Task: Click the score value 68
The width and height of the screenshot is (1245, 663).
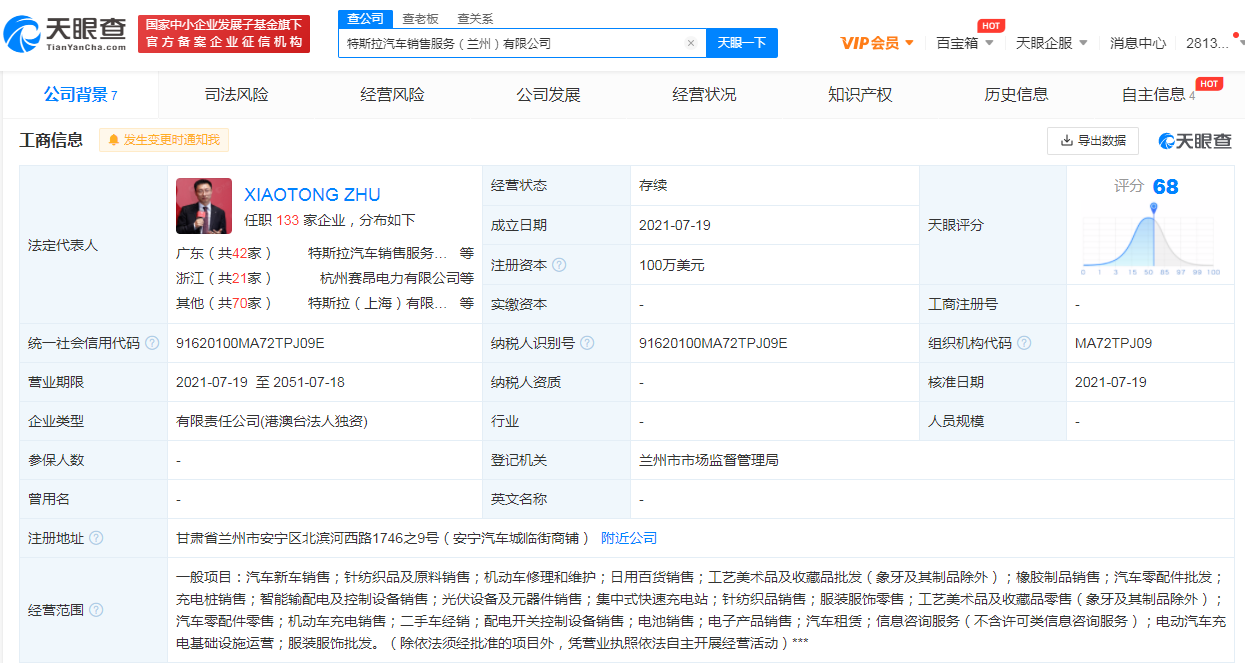Action: click(1165, 187)
